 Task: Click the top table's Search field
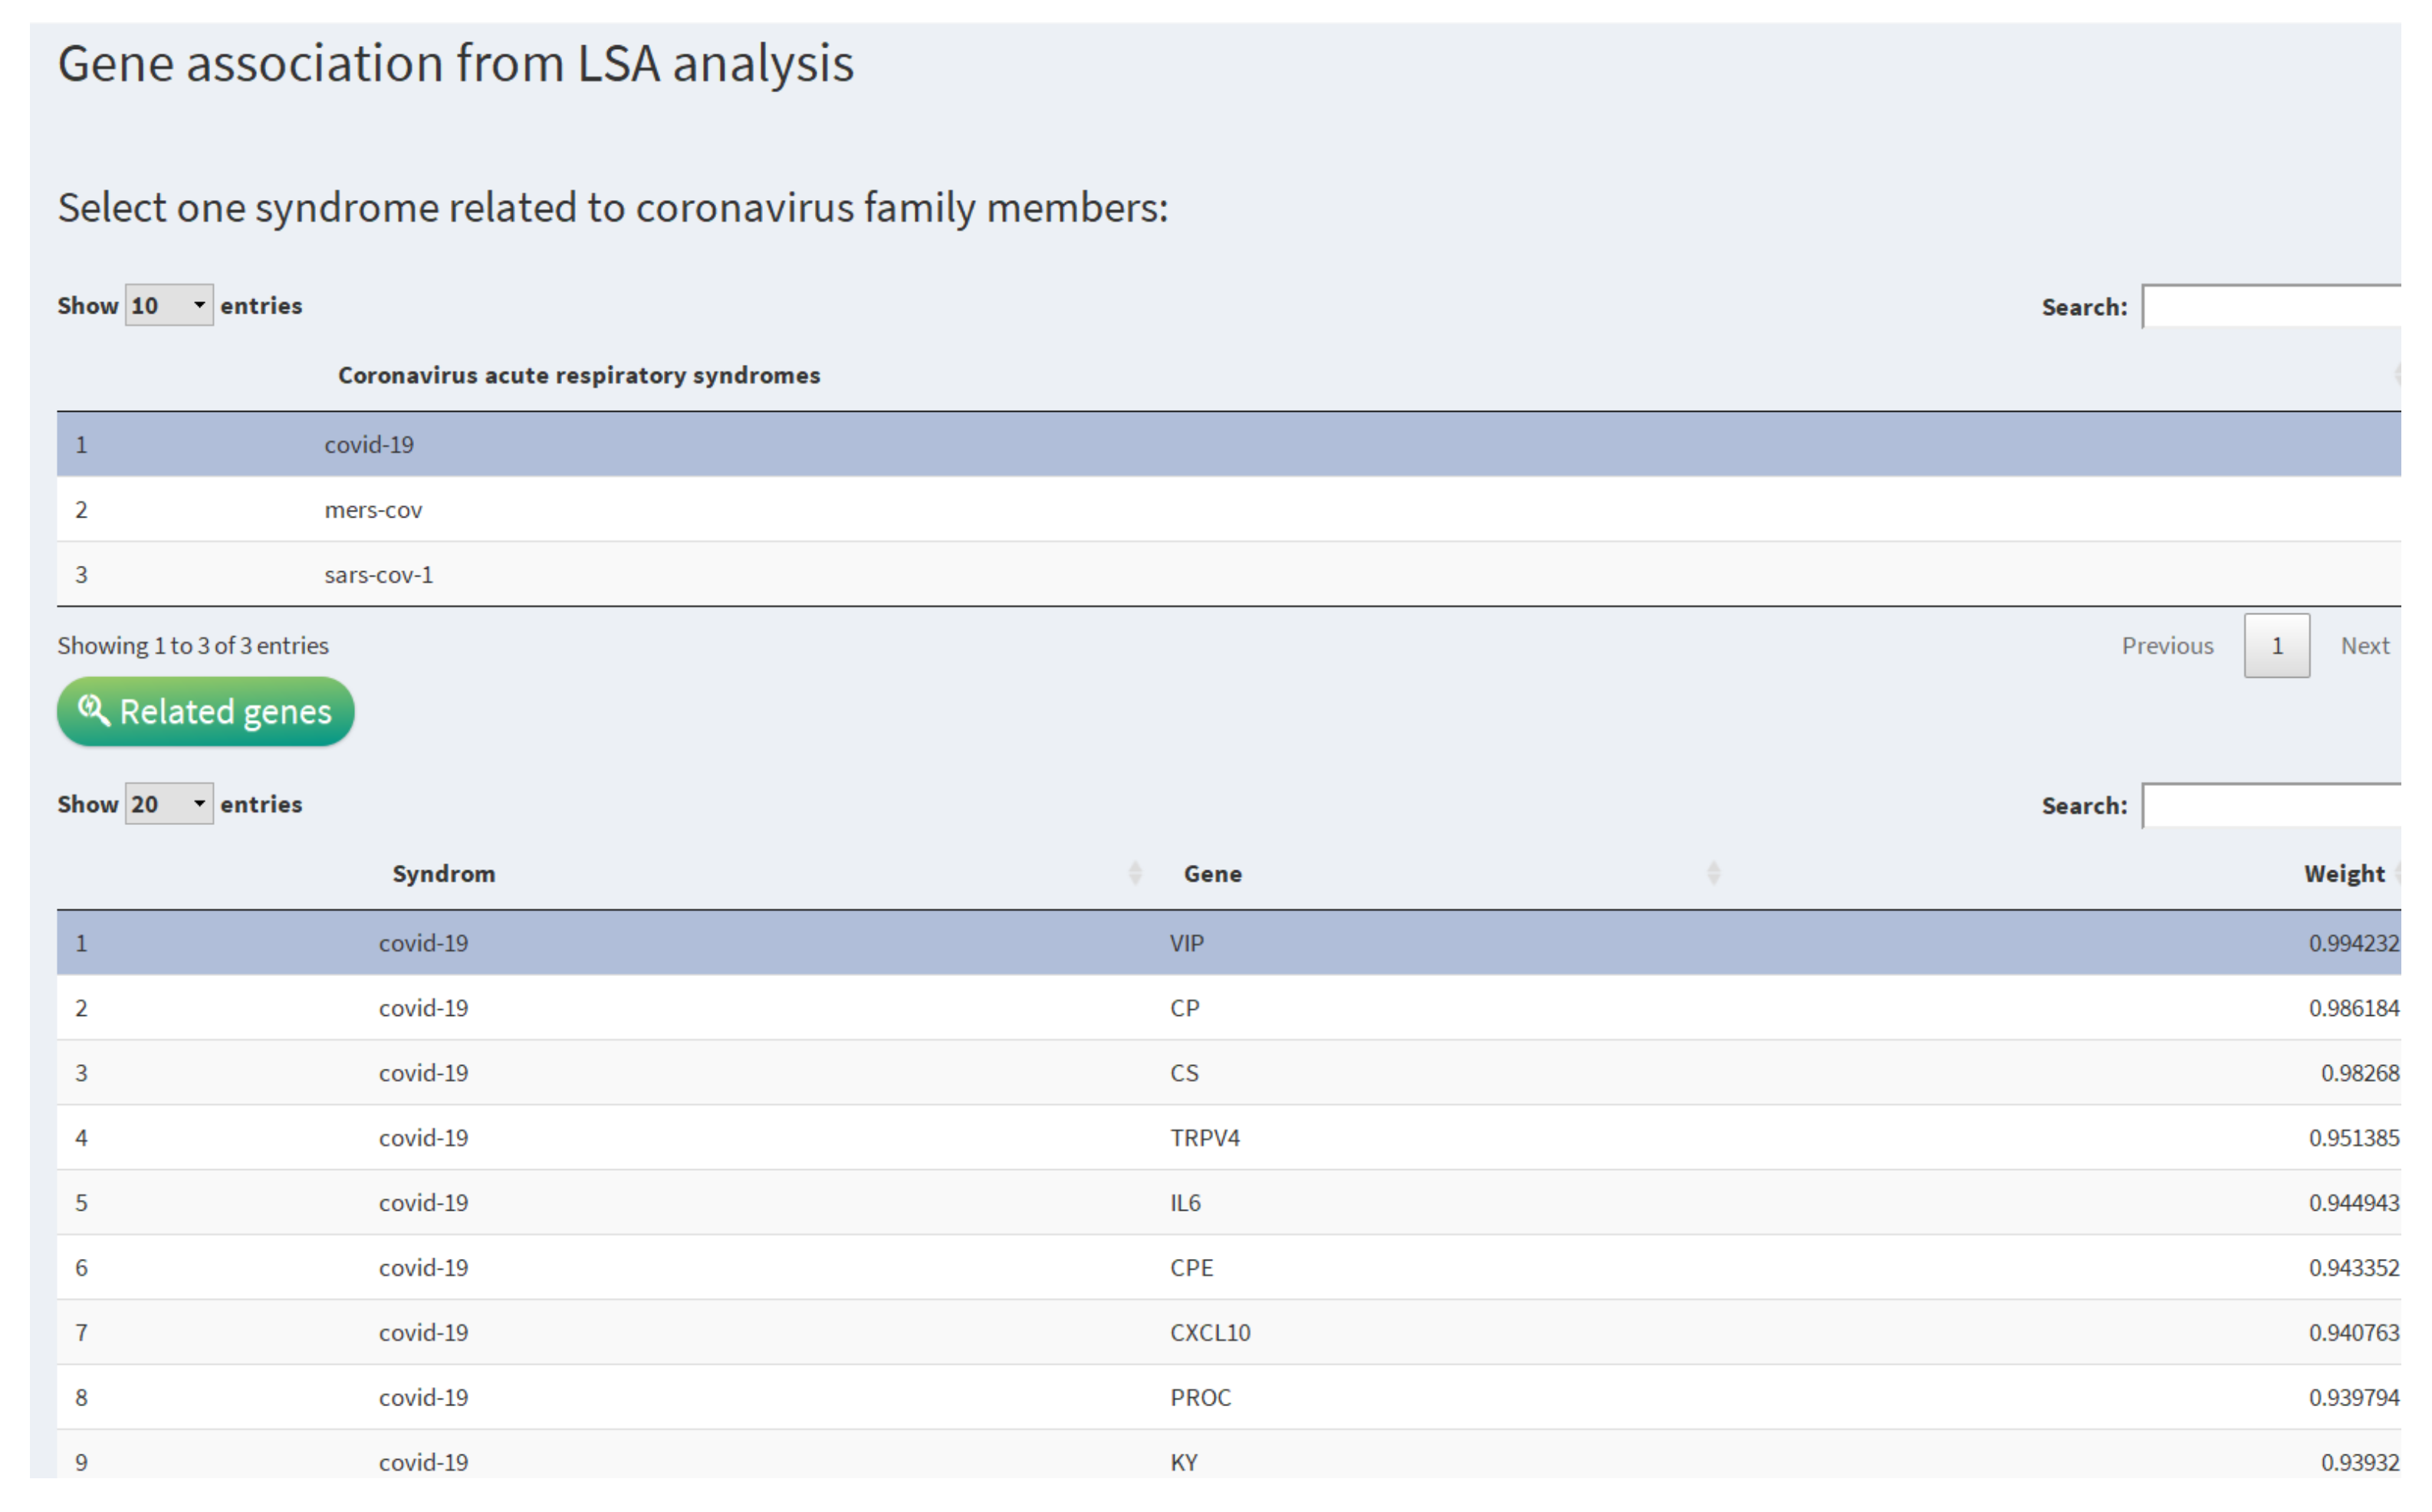coord(2270,307)
